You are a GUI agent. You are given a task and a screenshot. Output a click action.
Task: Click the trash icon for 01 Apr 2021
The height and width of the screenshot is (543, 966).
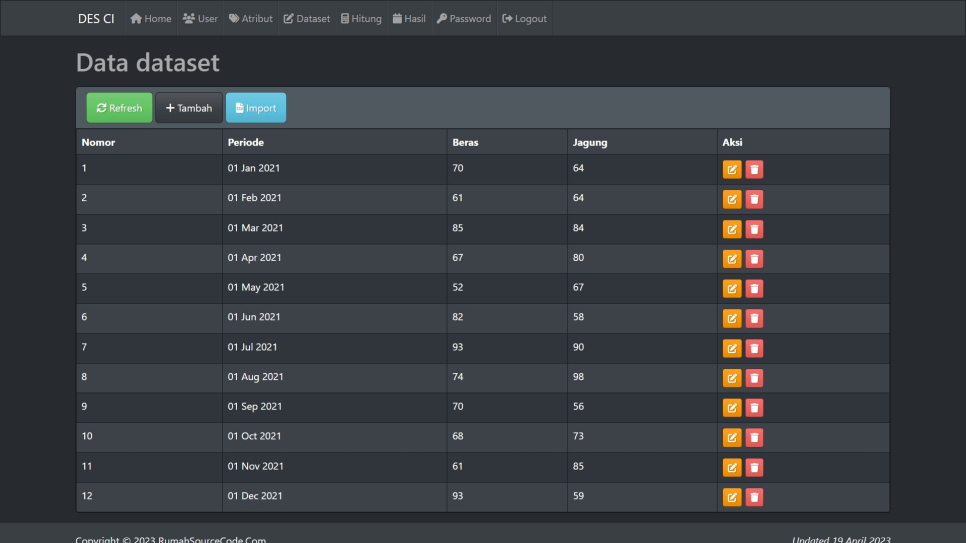click(x=754, y=259)
